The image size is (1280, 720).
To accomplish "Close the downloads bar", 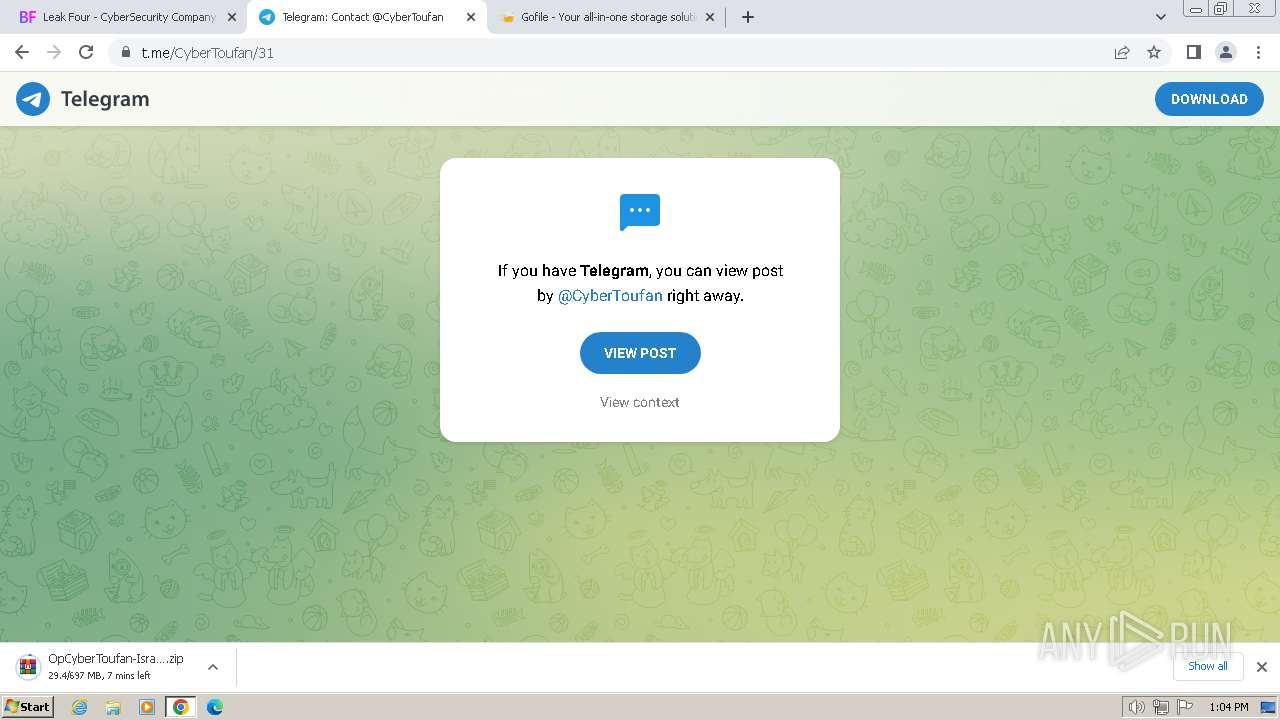I will [x=1262, y=667].
